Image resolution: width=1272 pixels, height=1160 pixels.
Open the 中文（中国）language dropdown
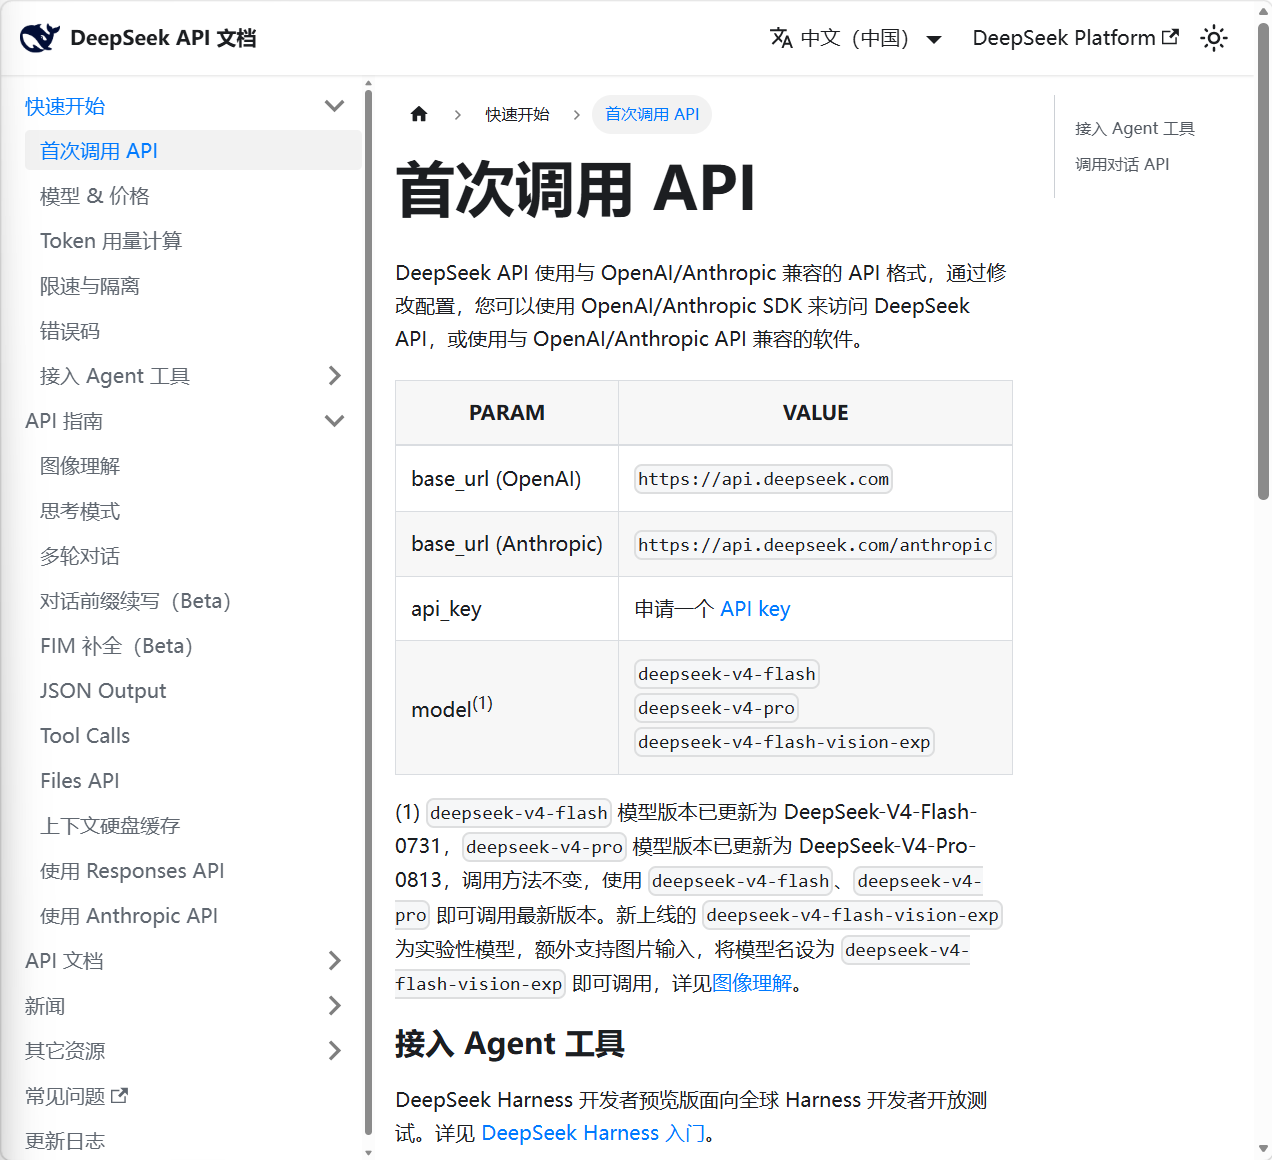tap(855, 38)
